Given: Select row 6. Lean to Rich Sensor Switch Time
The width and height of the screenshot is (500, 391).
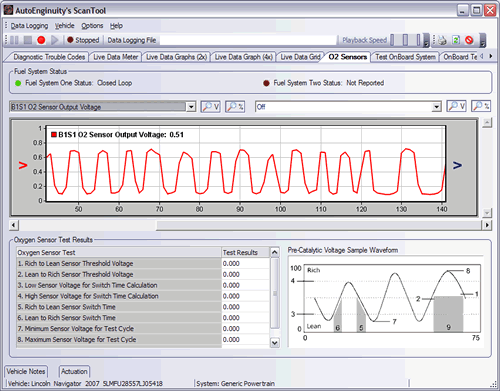Looking at the screenshot, I should (x=143, y=318).
